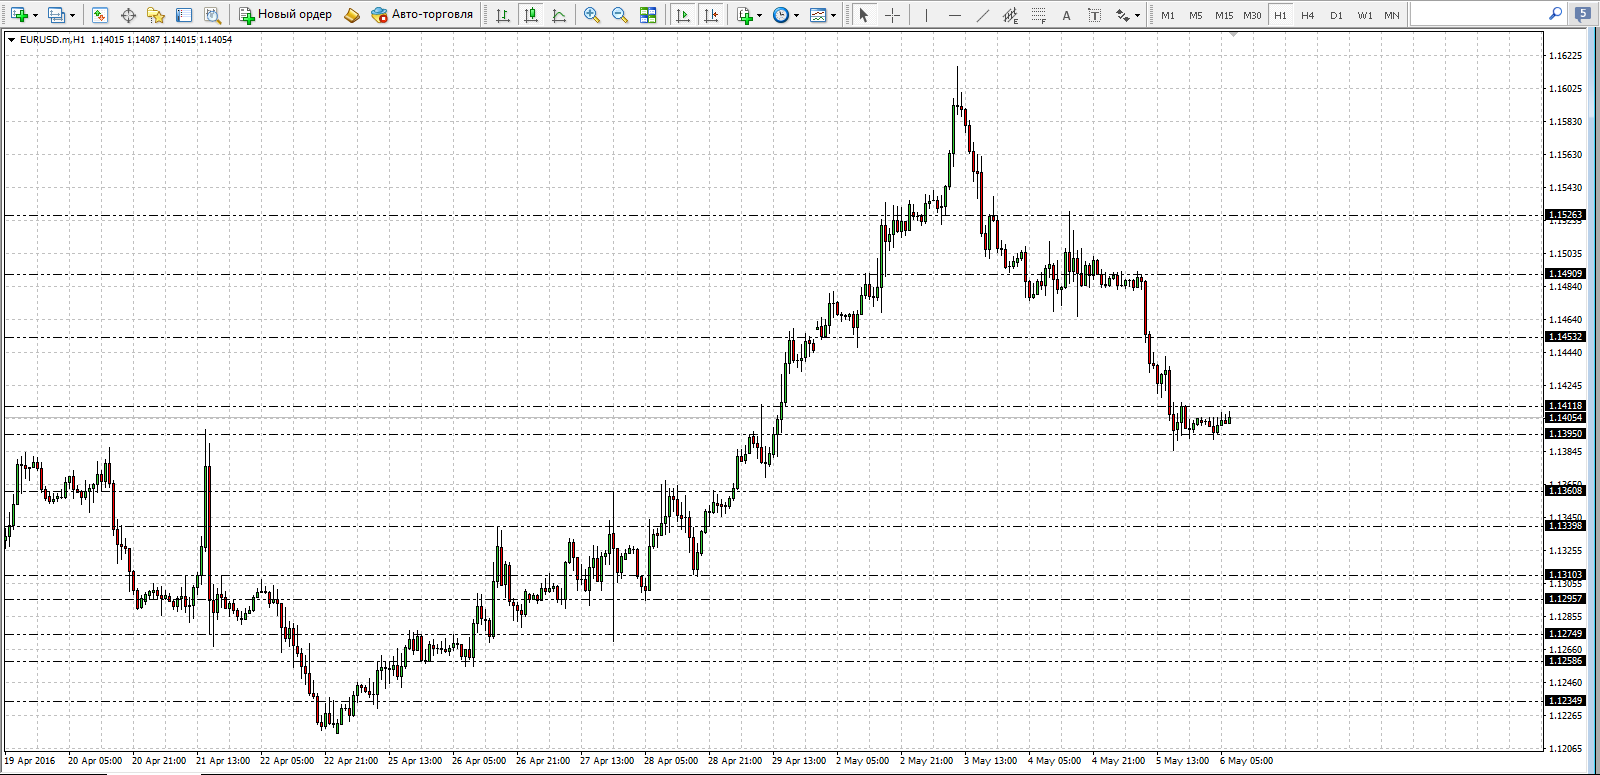This screenshot has height=775, width=1600.
Task: Click the triangle beside EURUSD.m,H1 title
Action: [x=11, y=40]
